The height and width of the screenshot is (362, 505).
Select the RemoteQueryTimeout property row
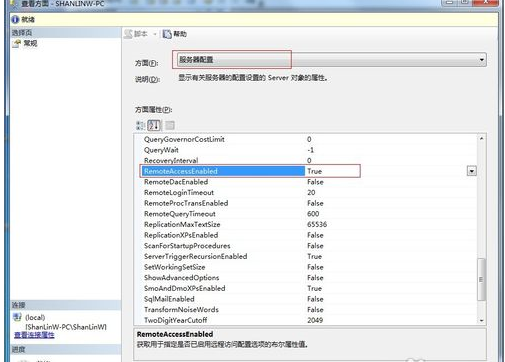coord(306,214)
